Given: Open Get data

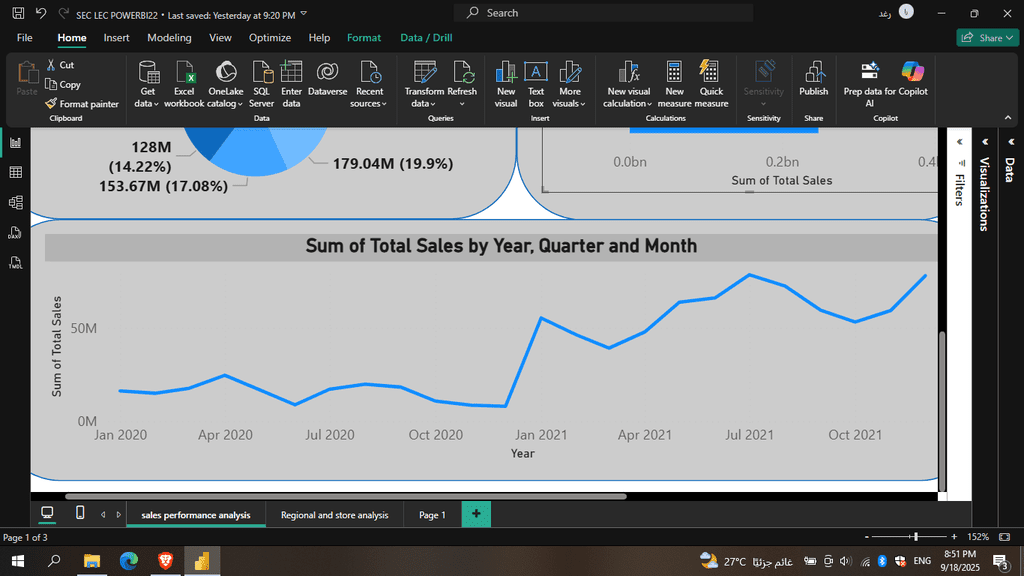Looking at the screenshot, I should coord(147,84).
